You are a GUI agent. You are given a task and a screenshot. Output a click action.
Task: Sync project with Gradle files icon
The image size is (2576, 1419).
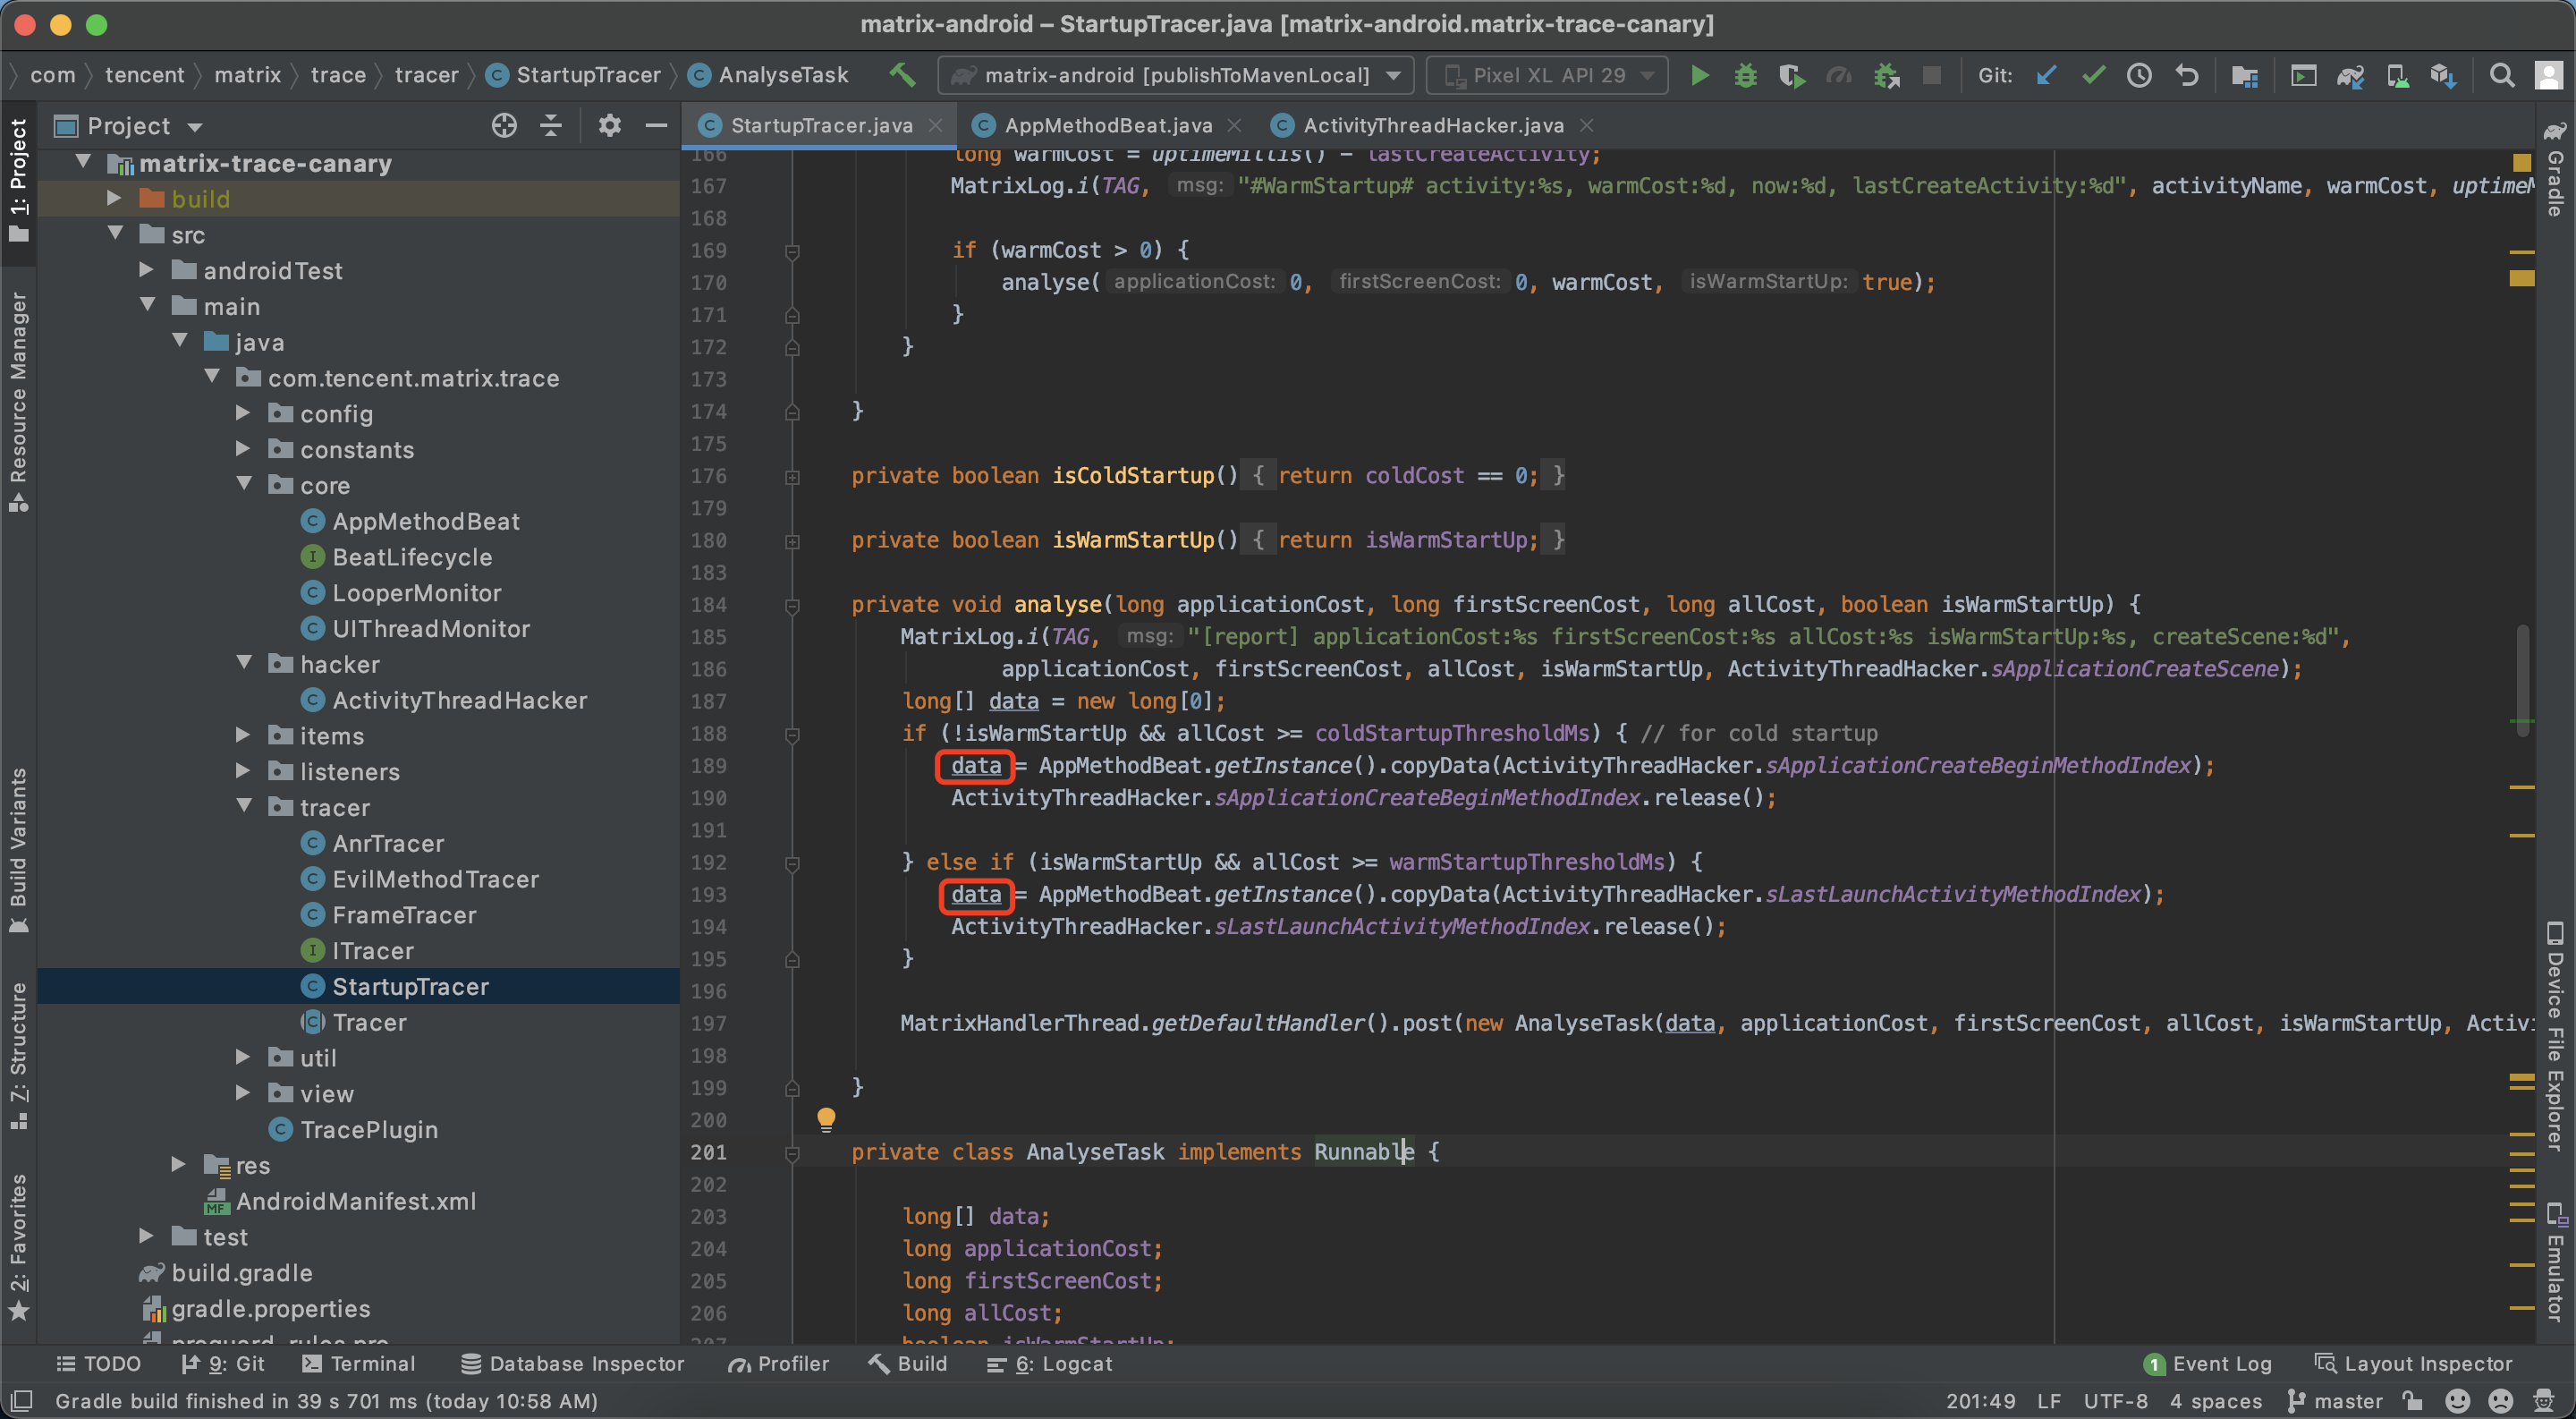tap(2350, 75)
